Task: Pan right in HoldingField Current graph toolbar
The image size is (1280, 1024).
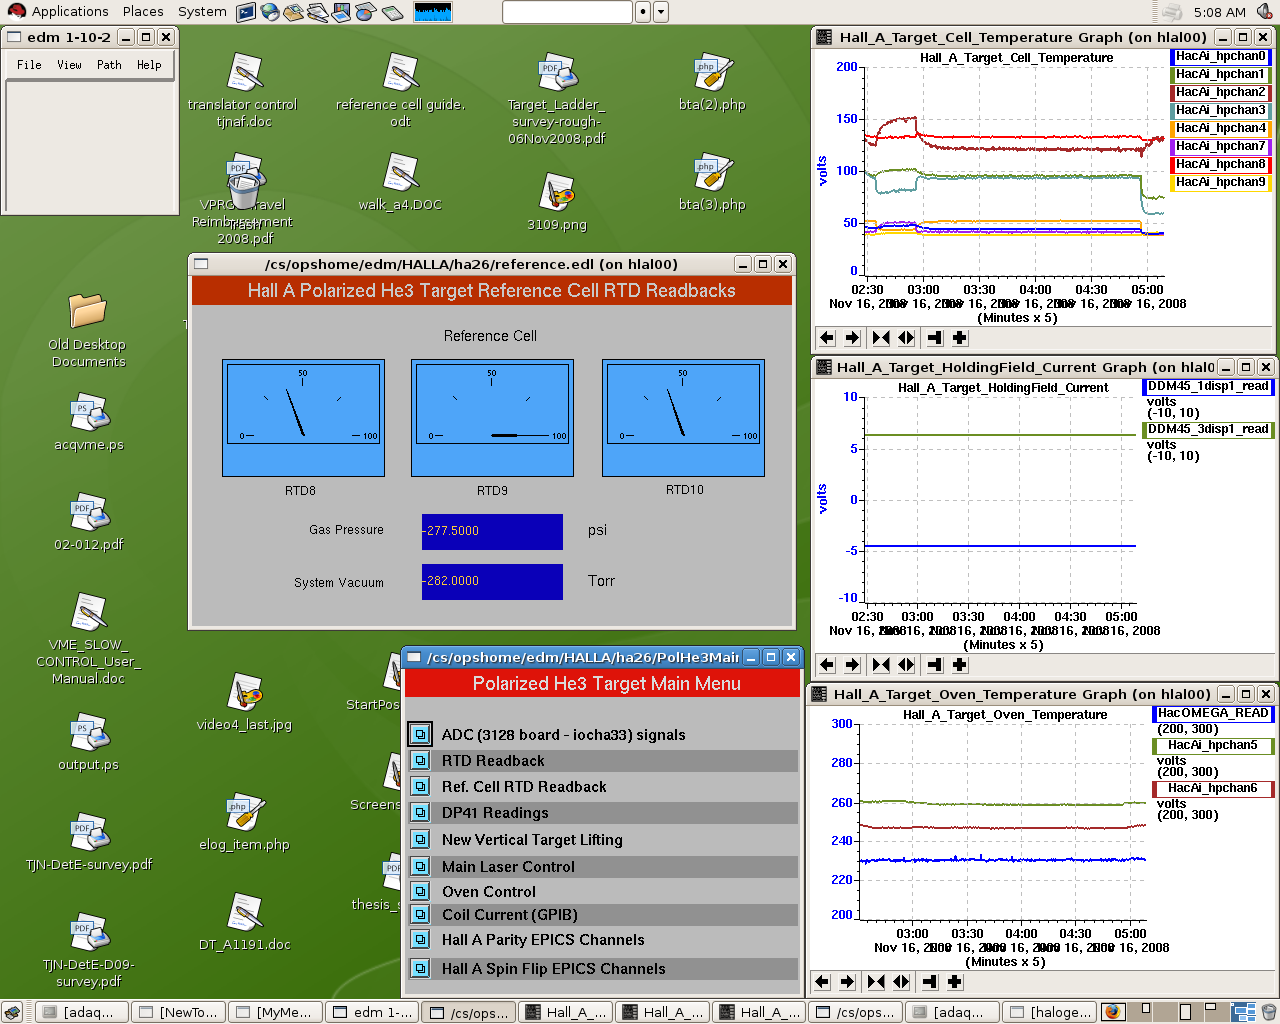Action: tap(852, 665)
